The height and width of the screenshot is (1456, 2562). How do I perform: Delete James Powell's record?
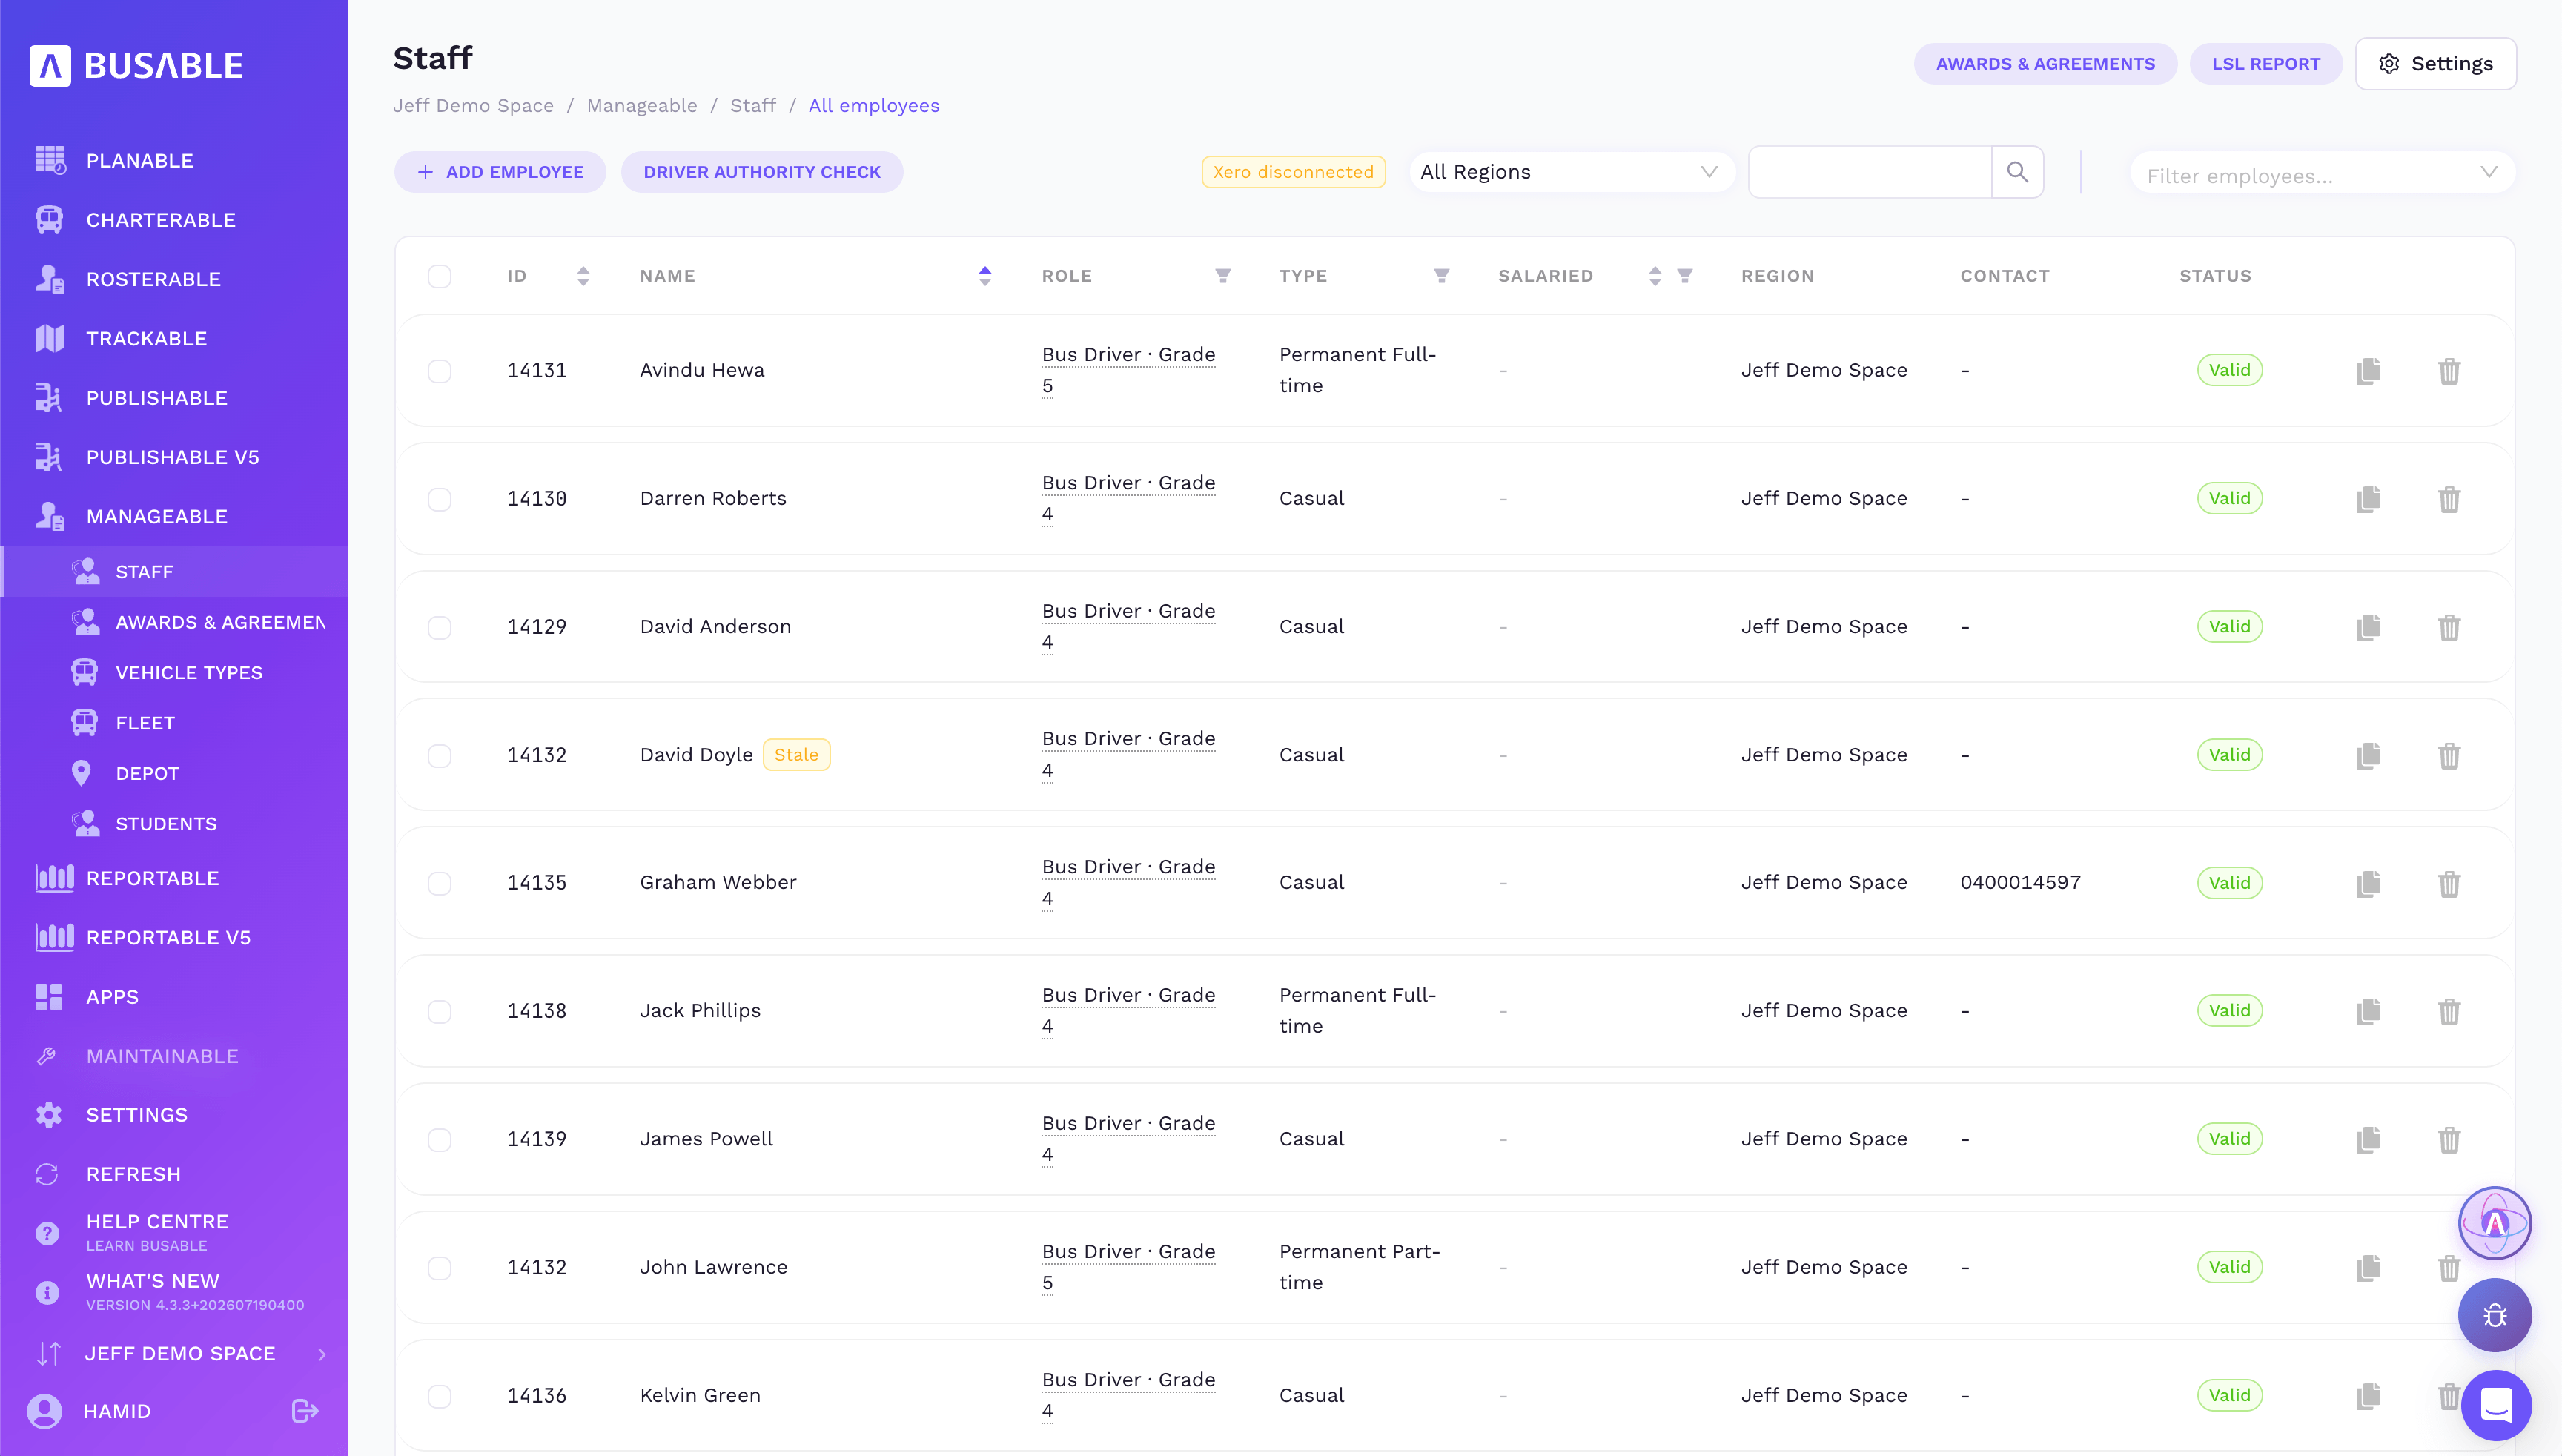[x=2448, y=1139]
